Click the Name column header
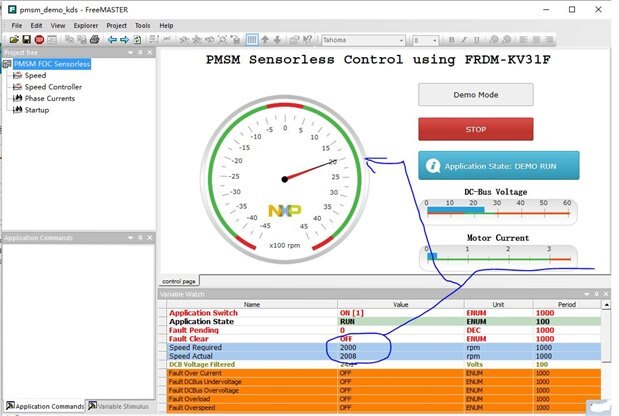 coord(252,304)
